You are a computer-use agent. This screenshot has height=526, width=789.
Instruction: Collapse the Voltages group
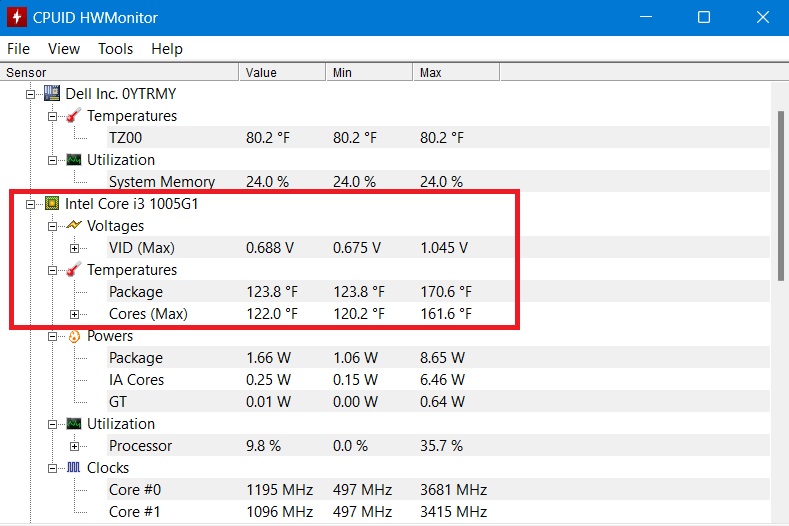click(52, 227)
